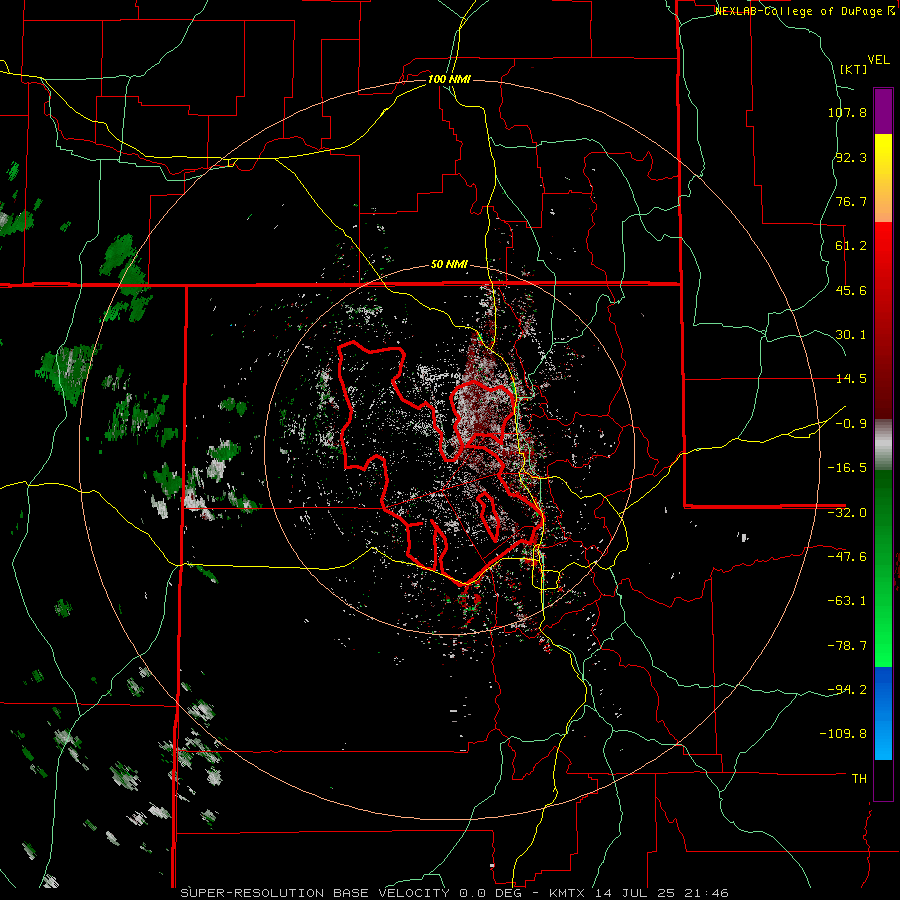The width and height of the screenshot is (900, 900).
Task: Pick the red segment of the velocity color bar
Action: (883, 320)
